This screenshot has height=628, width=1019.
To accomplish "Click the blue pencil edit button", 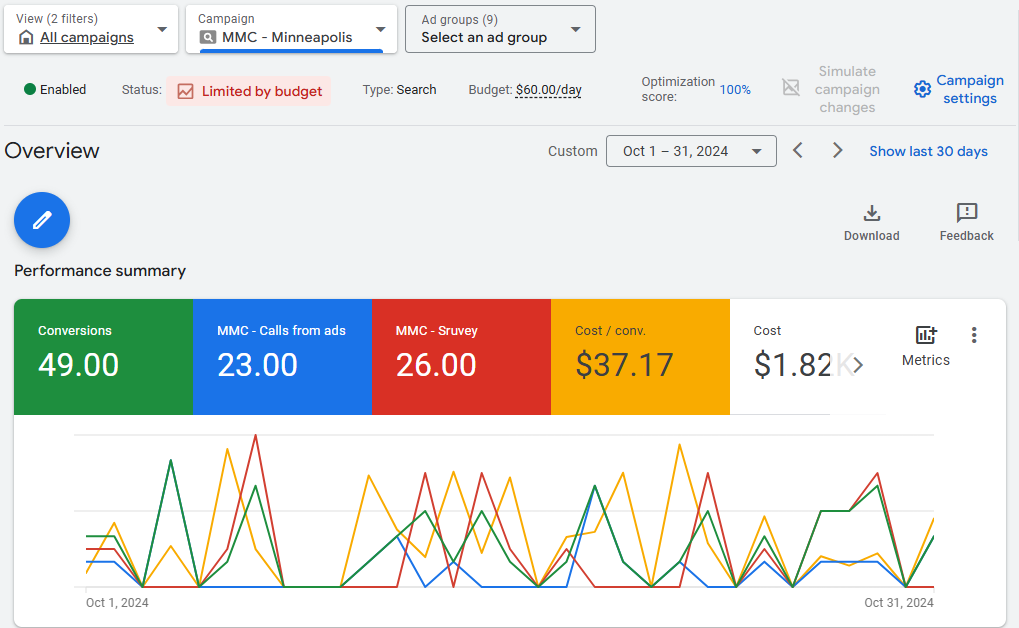I will tap(42, 220).
